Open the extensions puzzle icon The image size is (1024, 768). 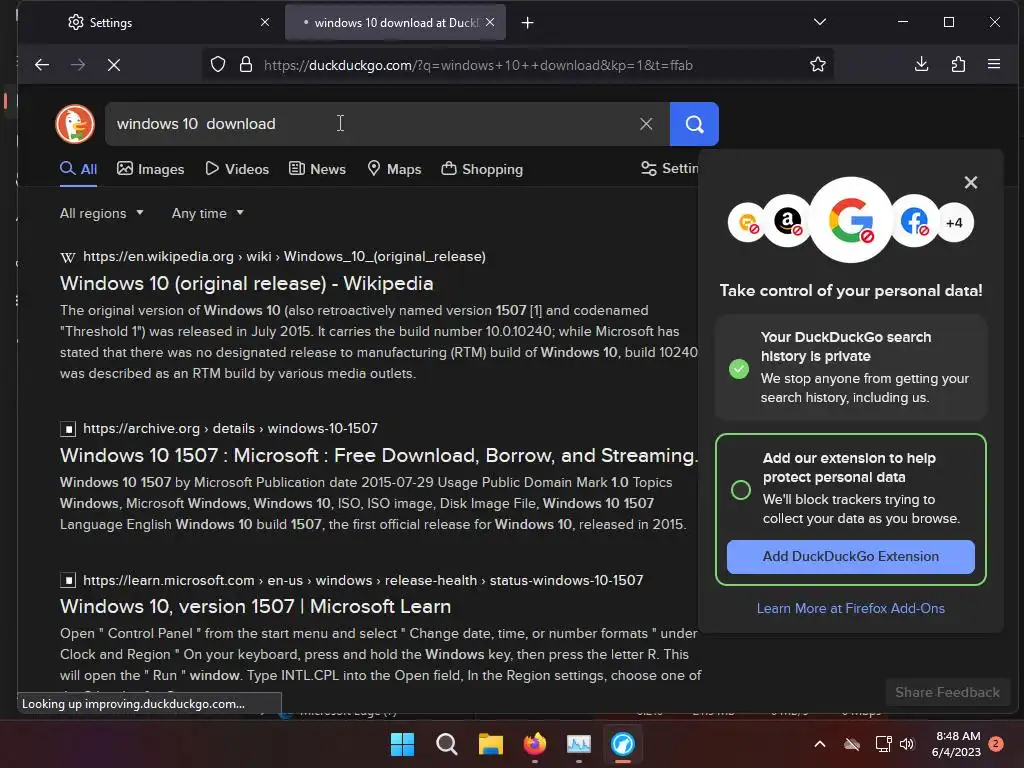[958, 65]
